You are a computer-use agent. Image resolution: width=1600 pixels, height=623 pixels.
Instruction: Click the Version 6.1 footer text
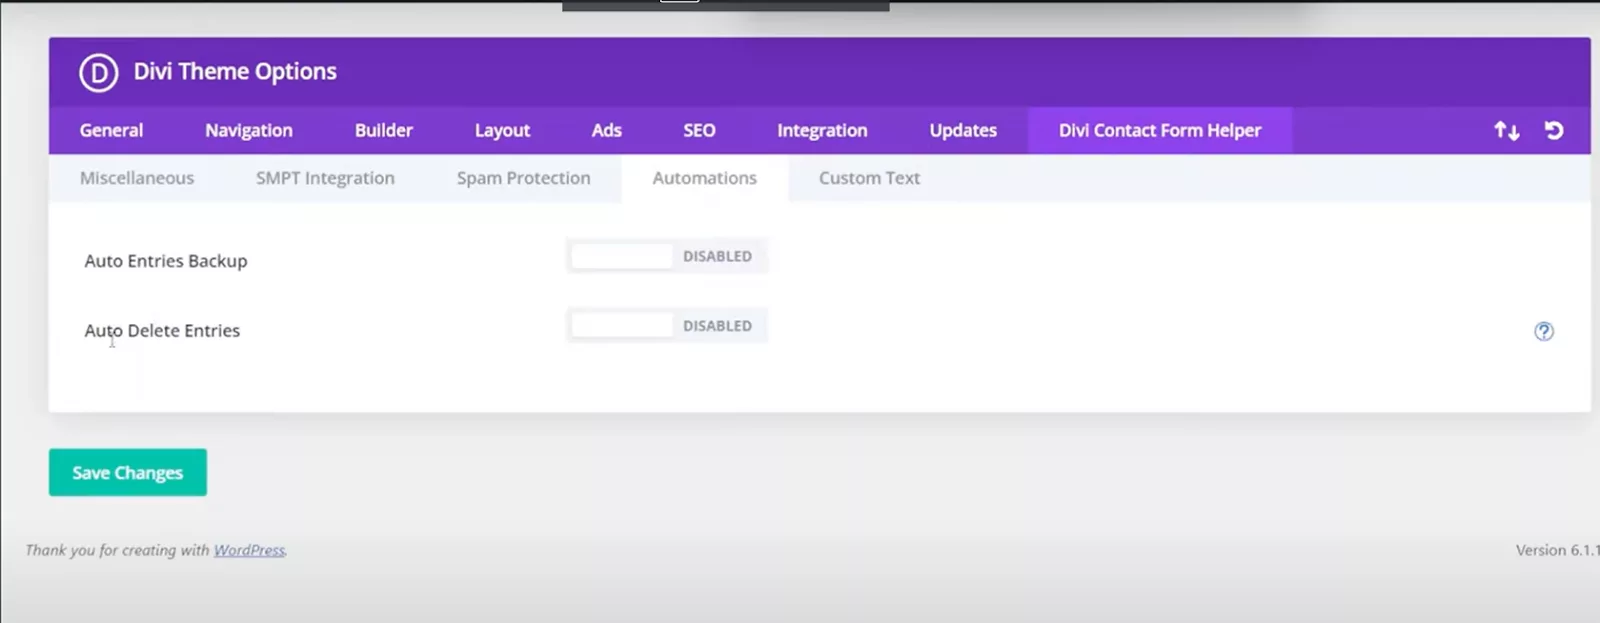(1557, 550)
